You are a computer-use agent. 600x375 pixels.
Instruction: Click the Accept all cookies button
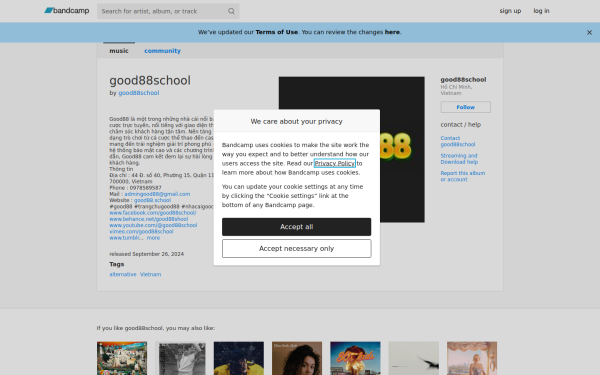297,227
